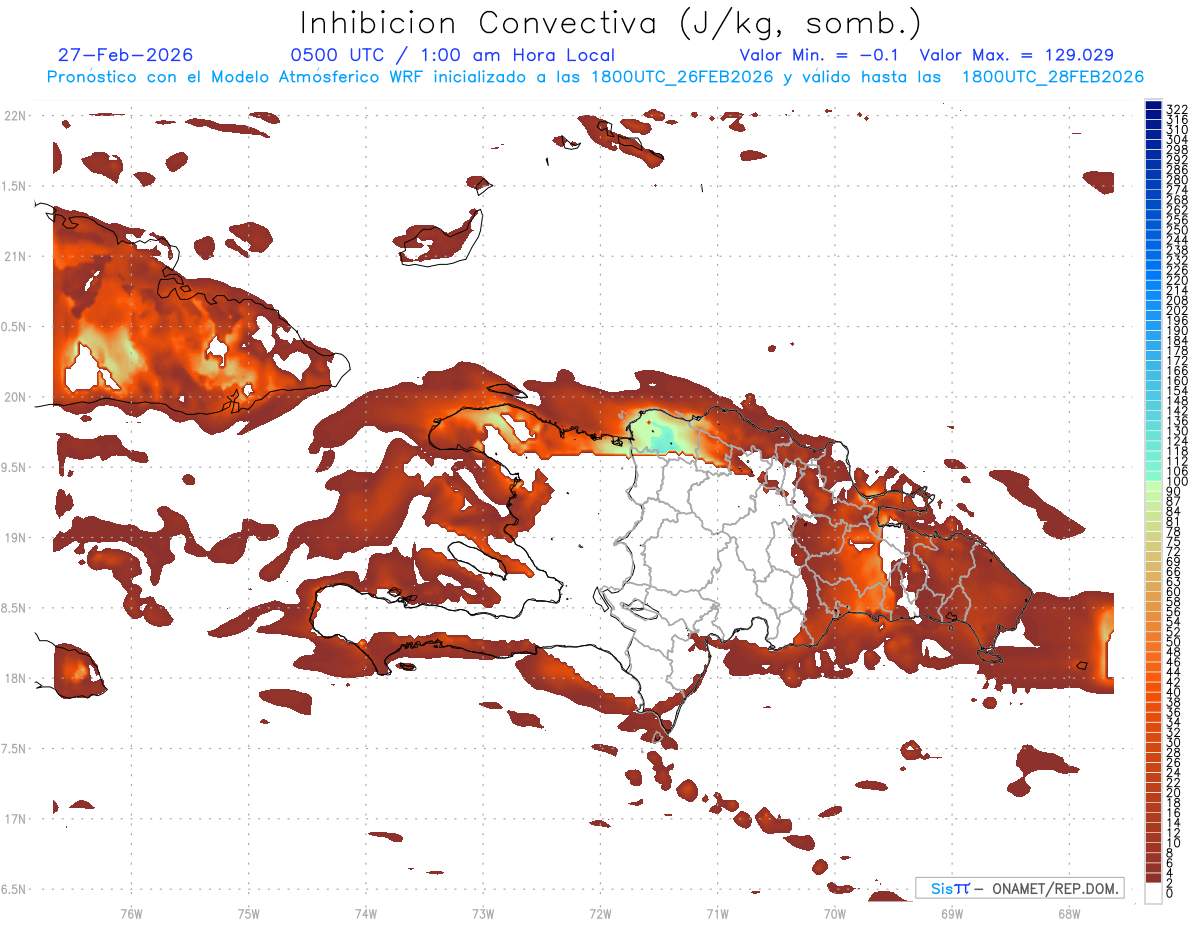Click the '70W' longitude label
1200x927 pixels.
tap(835, 913)
